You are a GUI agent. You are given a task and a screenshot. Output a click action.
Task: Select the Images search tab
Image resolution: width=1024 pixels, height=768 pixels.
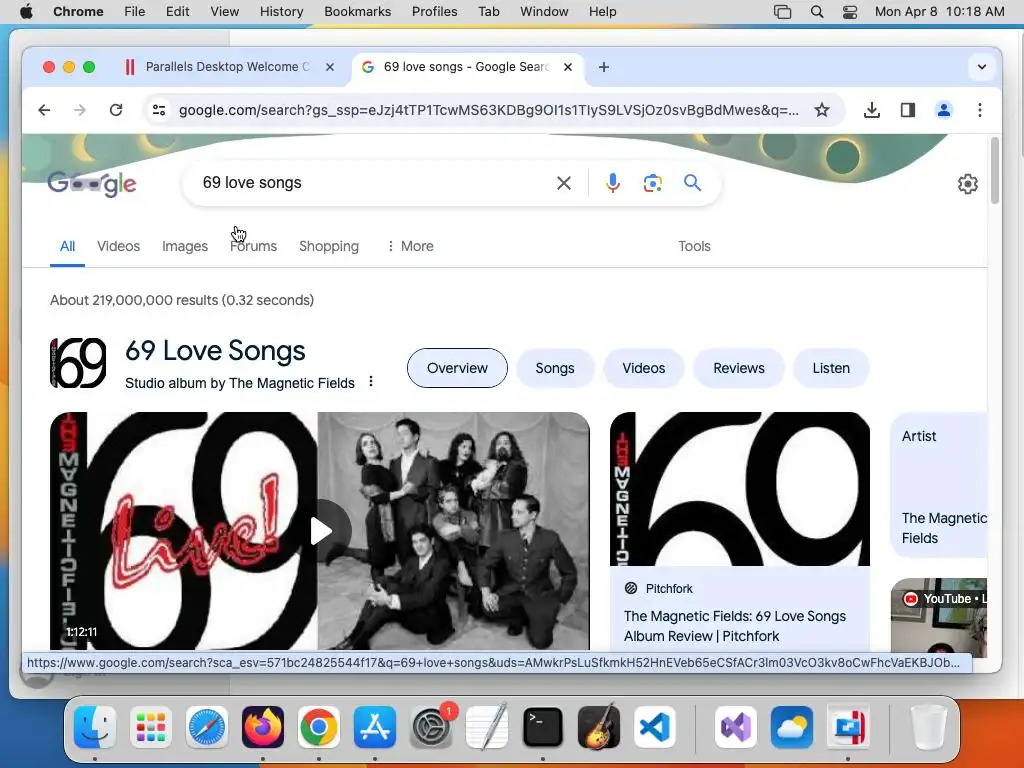[x=185, y=246]
